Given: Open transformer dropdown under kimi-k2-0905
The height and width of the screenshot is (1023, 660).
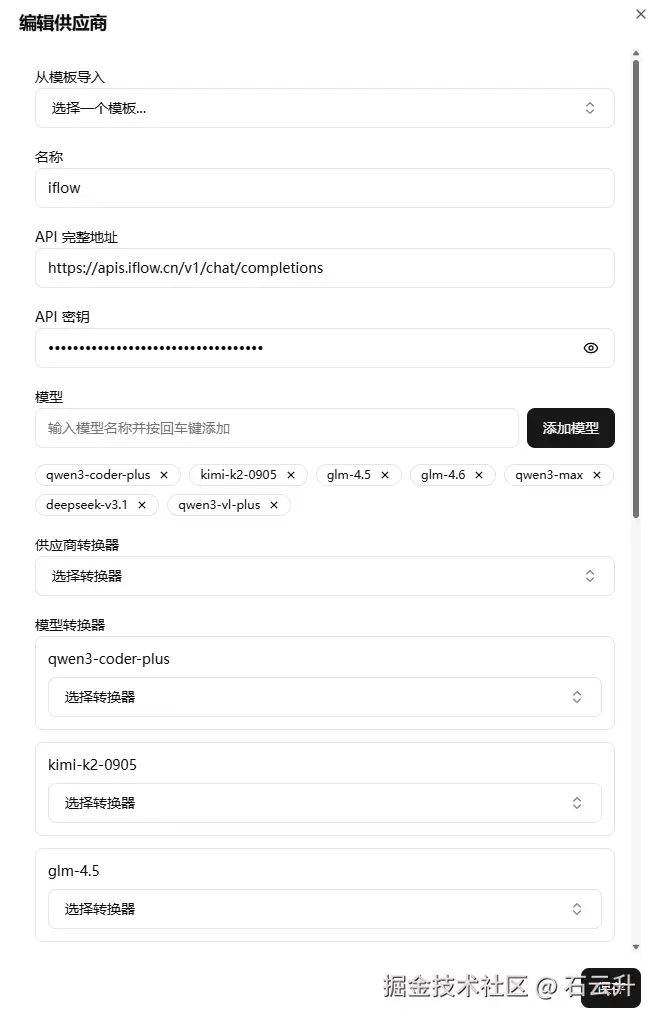Looking at the screenshot, I should (x=325, y=803).
